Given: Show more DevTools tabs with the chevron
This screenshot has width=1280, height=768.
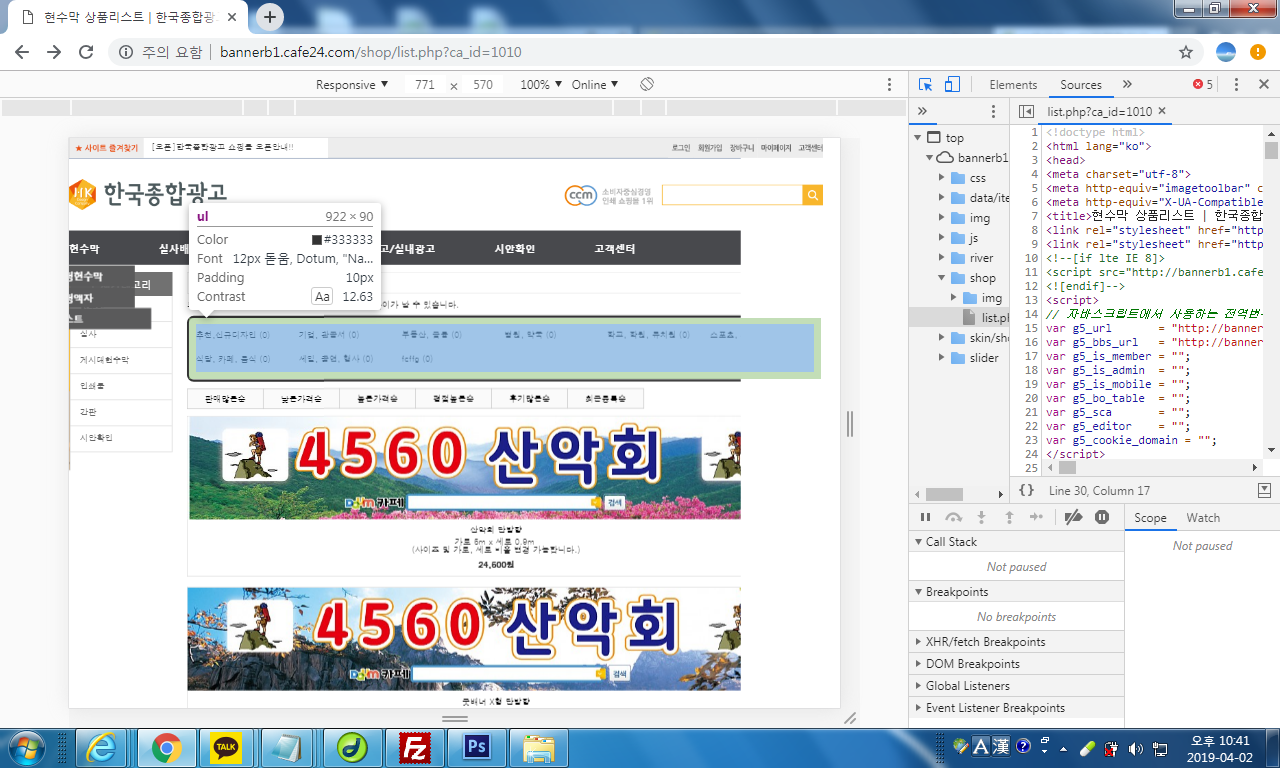Looking at the screenshot, I should coord(1127,85).
